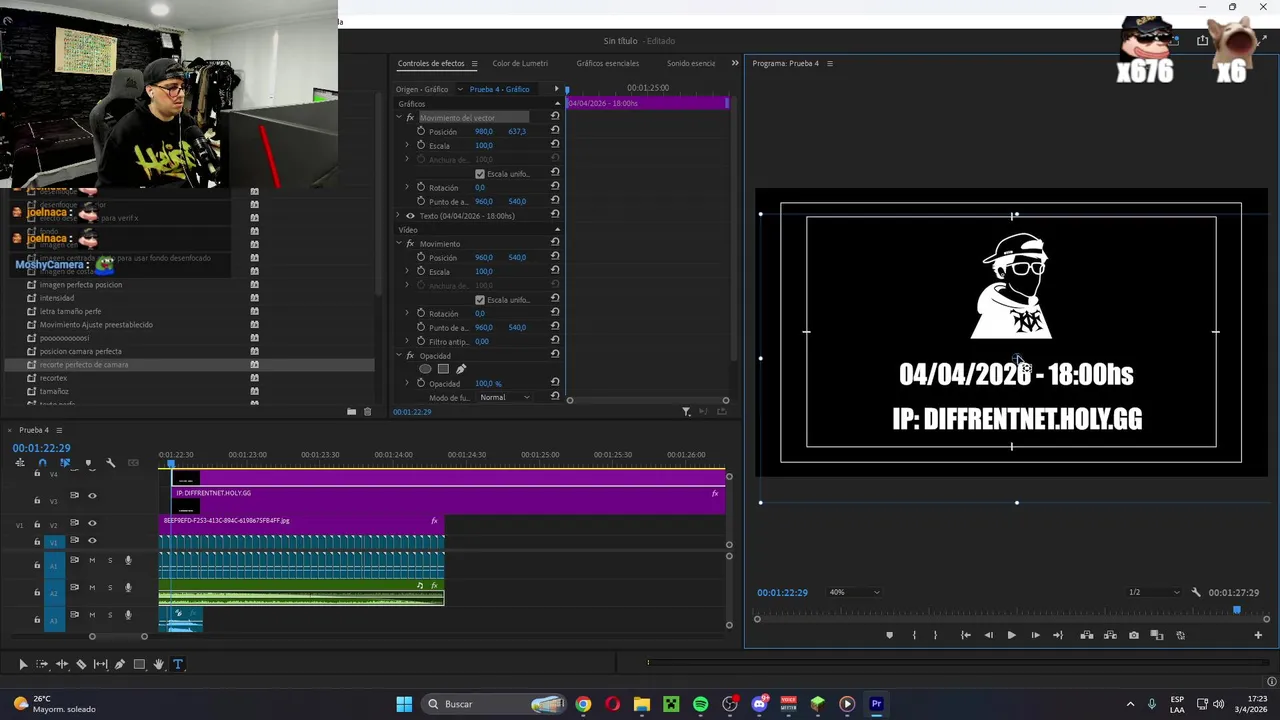Viewport: 1280px width, 720px height.
Task: Click Go to Out point button
Action: click(1058, 635)
